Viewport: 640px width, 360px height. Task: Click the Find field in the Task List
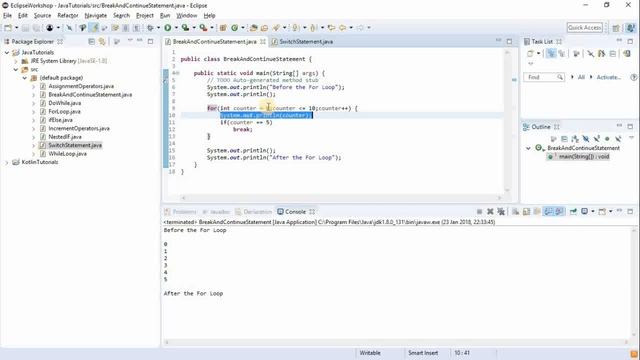click(x=544, y=77)
